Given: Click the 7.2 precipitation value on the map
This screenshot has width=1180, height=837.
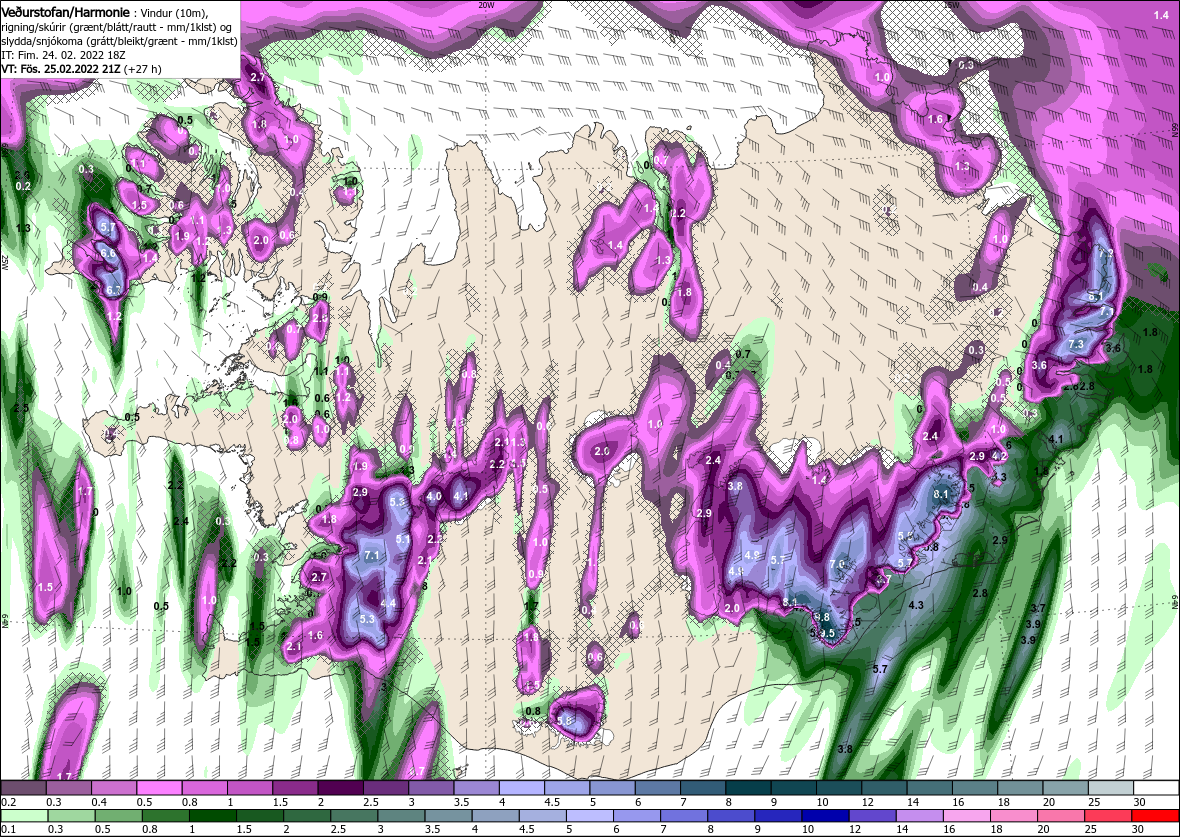Looking at the screenshot, I should tap(1105, 254).
